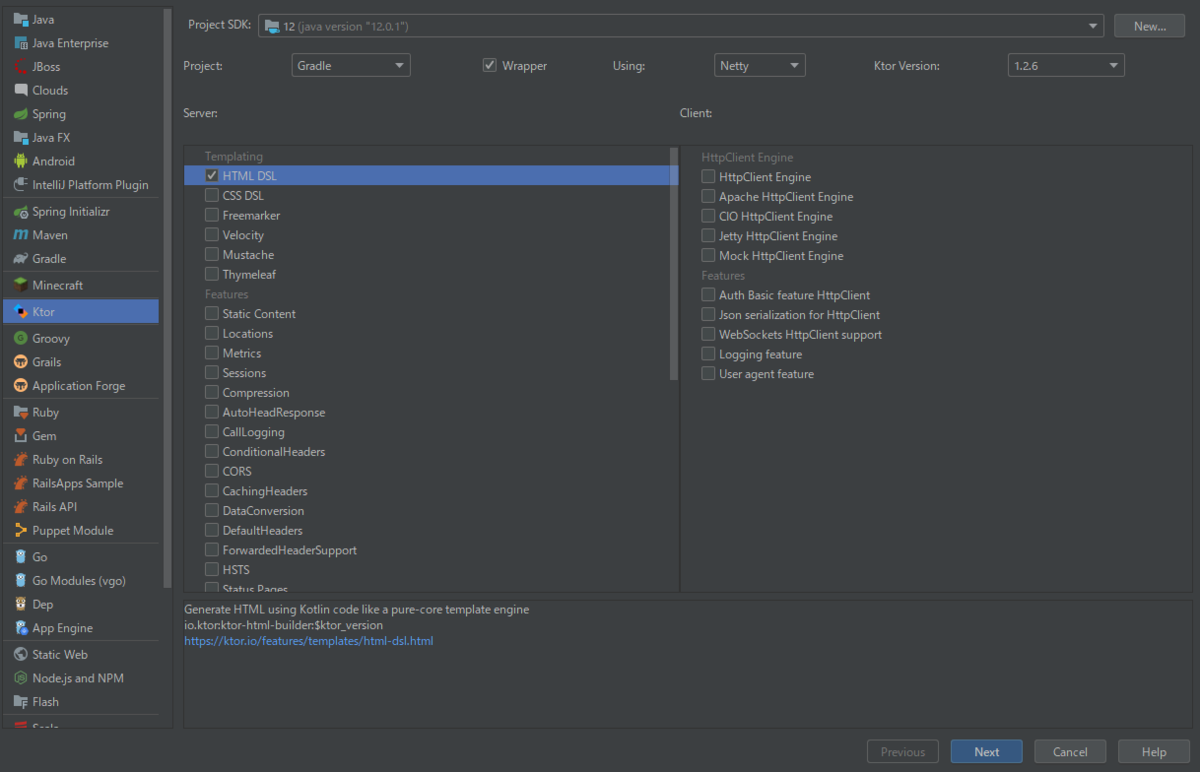Choose the Static Web globe icon
Image resolution: width=1200 pixels, height=772 pixels.
21,654
